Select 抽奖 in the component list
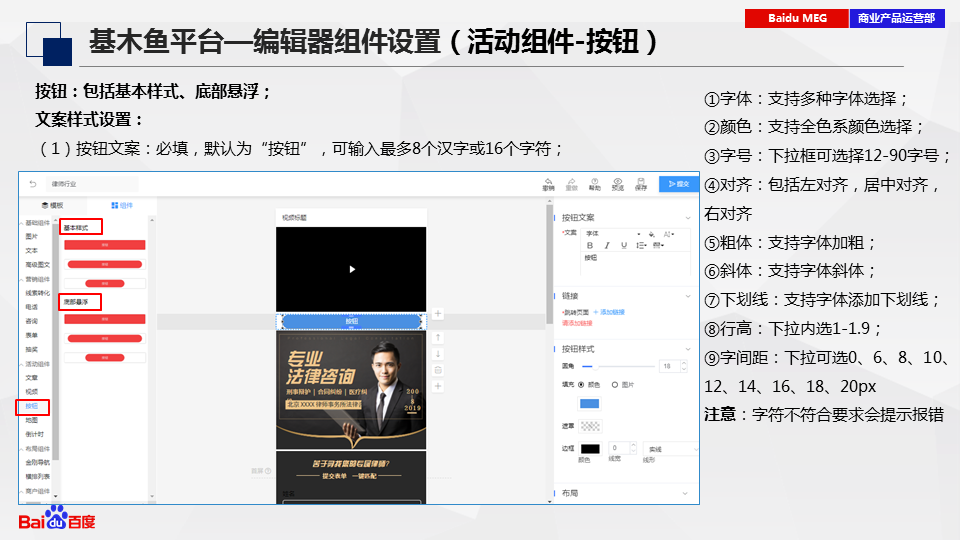Viewport: 960px width, 540px height. point(32,349)
